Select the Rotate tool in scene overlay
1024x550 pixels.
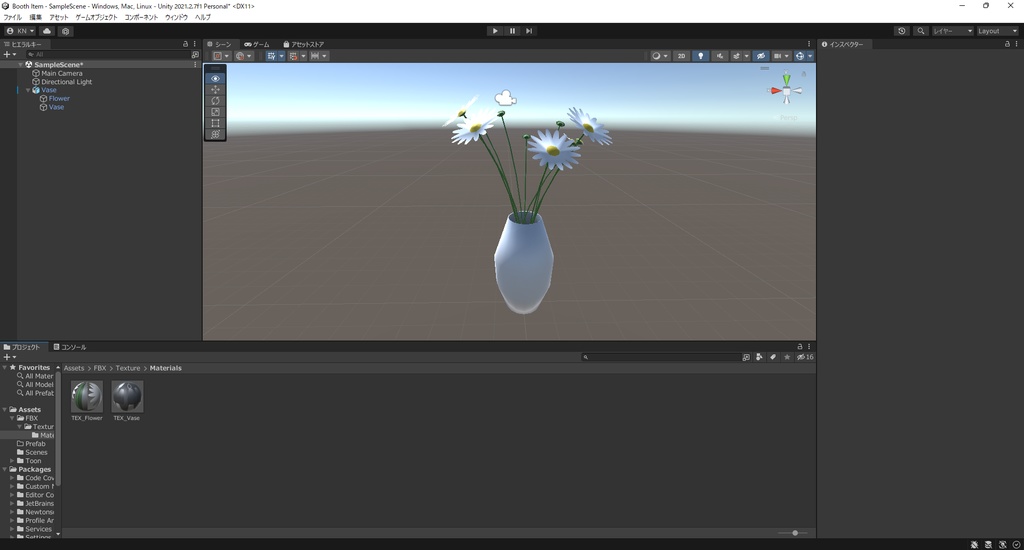[x=215, y=101]
